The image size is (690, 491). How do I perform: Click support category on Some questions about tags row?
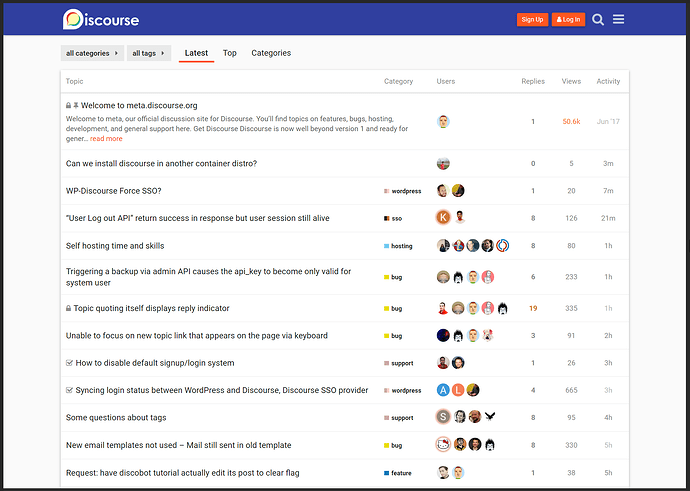point(399,418)
